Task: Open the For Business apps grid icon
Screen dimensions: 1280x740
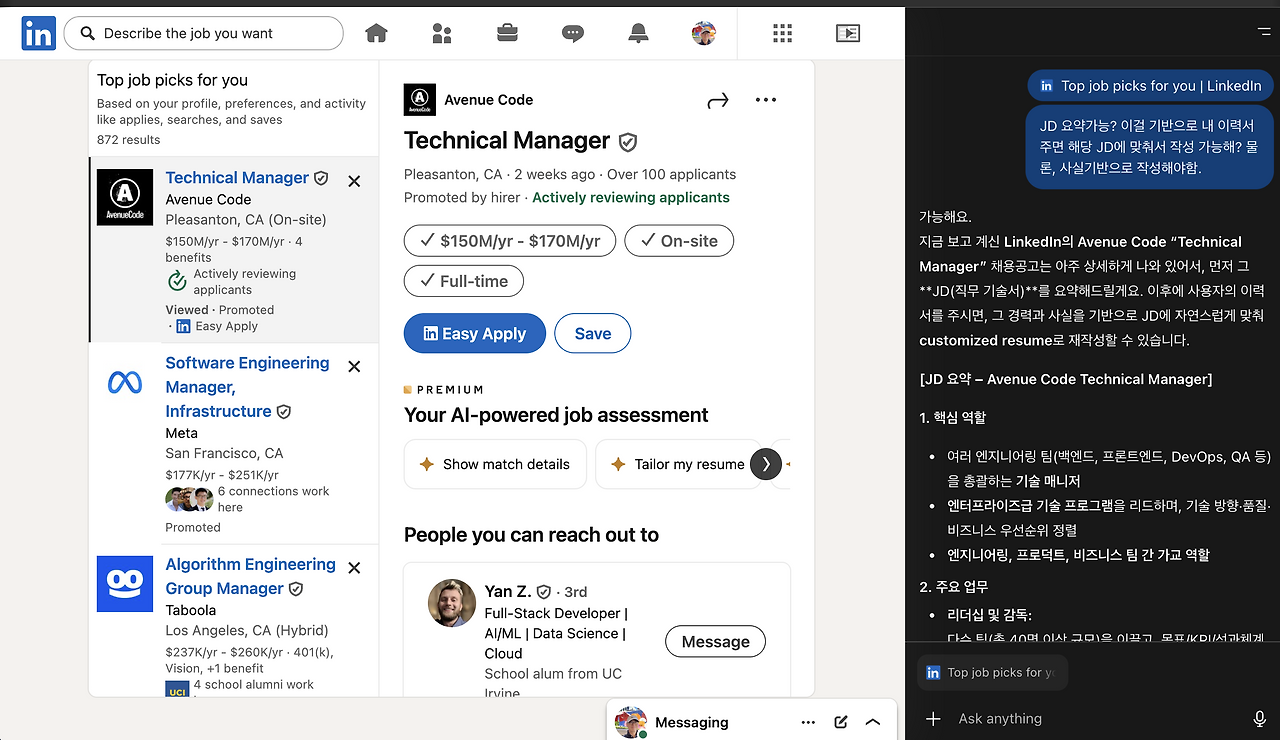Action: point(782,33)
